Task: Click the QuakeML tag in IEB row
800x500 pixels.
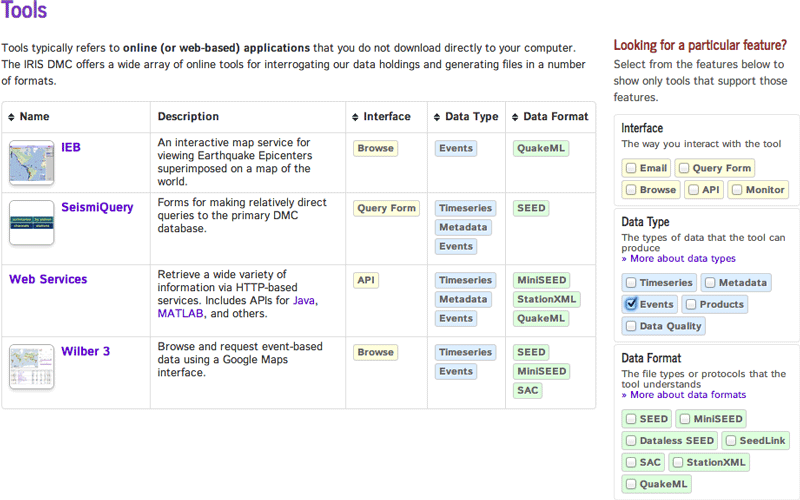Action: pyautogui.click(x=541, y=148)
